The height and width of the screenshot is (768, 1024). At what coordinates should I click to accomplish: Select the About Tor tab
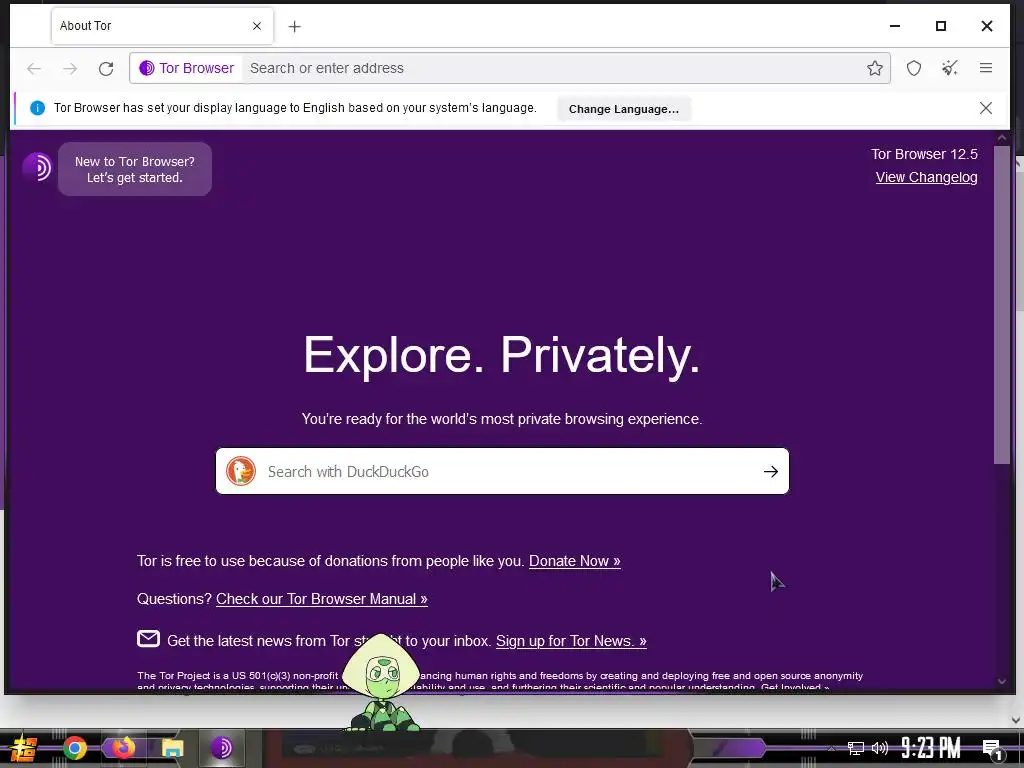(162, 26)
